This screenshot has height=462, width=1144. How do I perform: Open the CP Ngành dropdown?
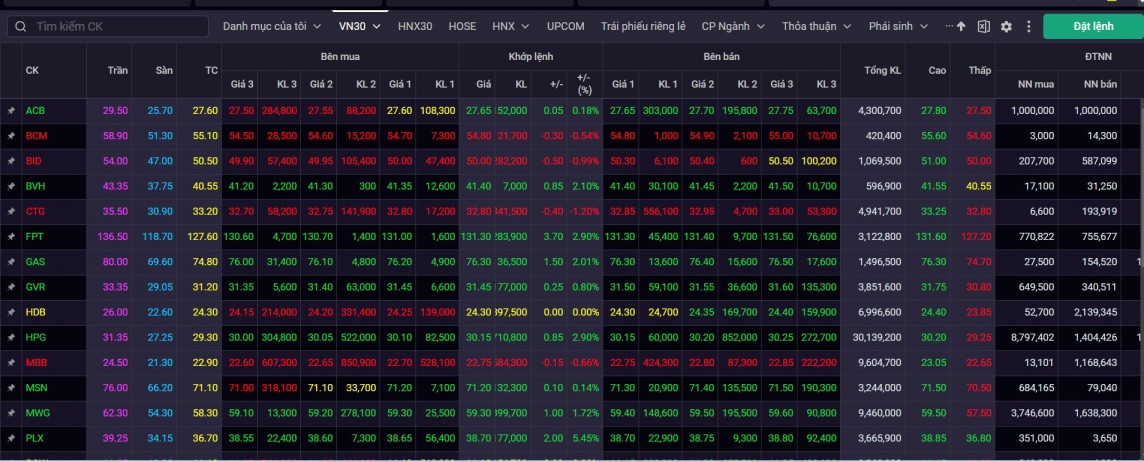[x=733, y=27]
